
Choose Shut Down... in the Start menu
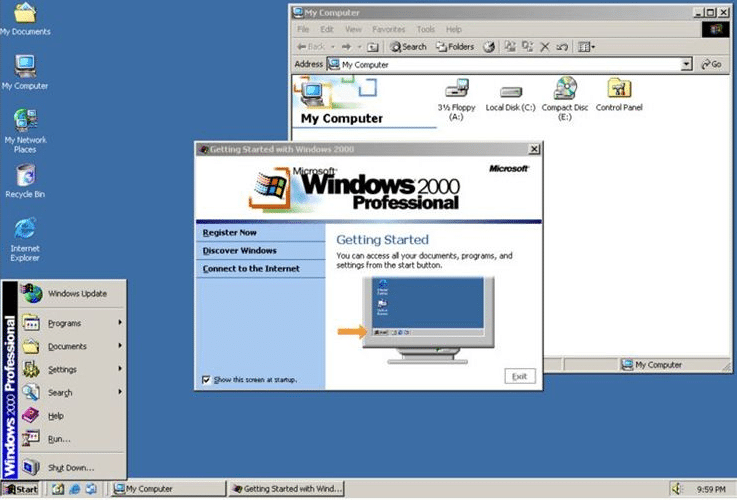tap(72, 468)
